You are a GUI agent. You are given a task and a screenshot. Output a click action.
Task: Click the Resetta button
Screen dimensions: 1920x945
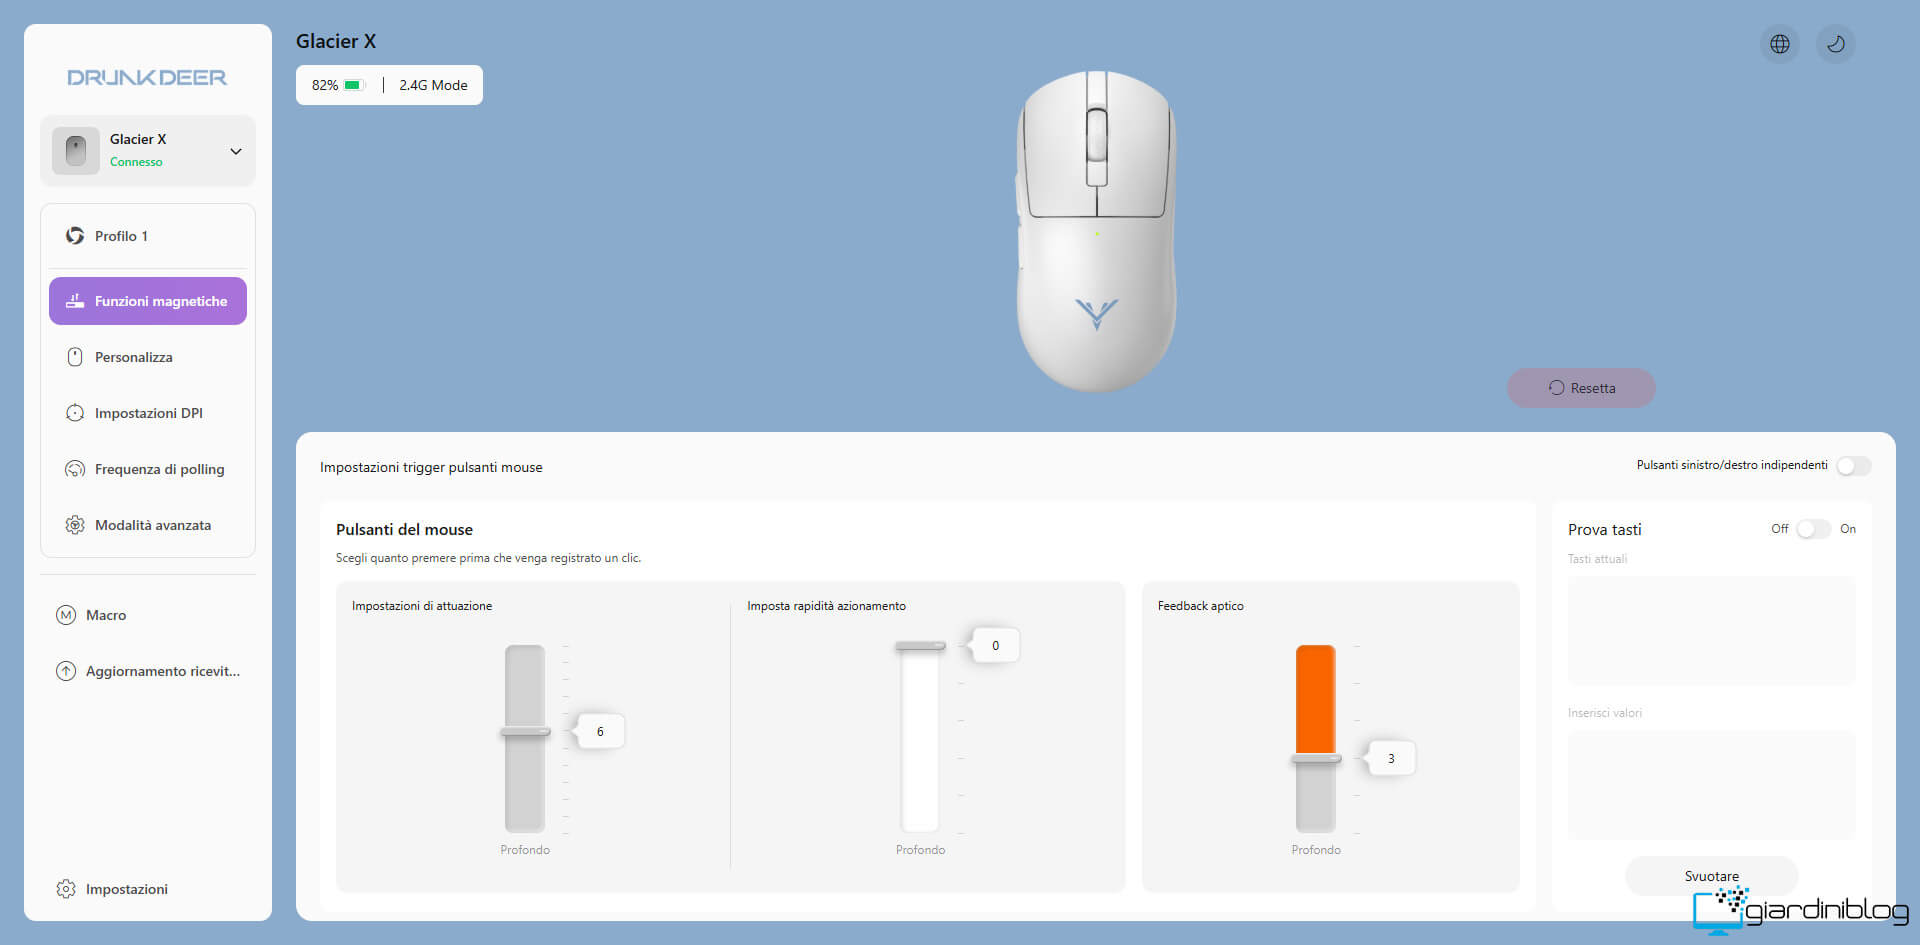[1581, 388]
